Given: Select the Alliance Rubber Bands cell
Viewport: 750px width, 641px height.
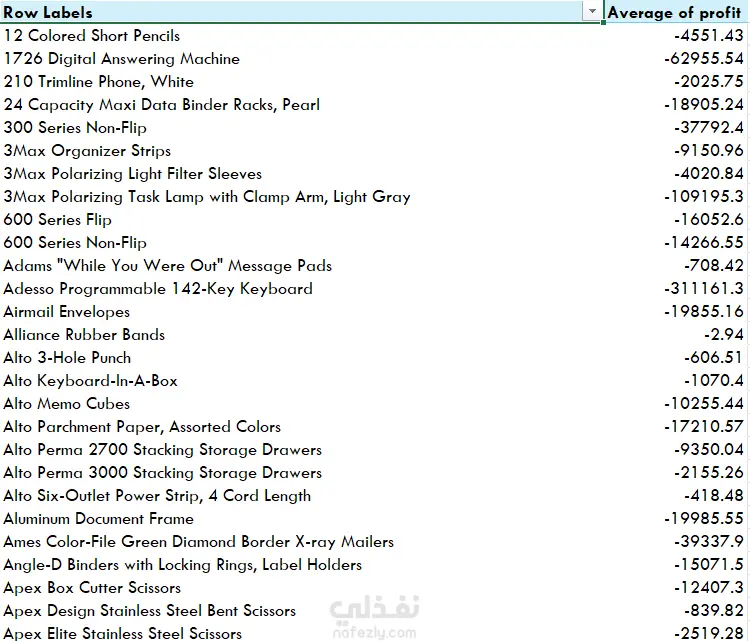Looking at the screenshot, I should click(x=84, y=335).
